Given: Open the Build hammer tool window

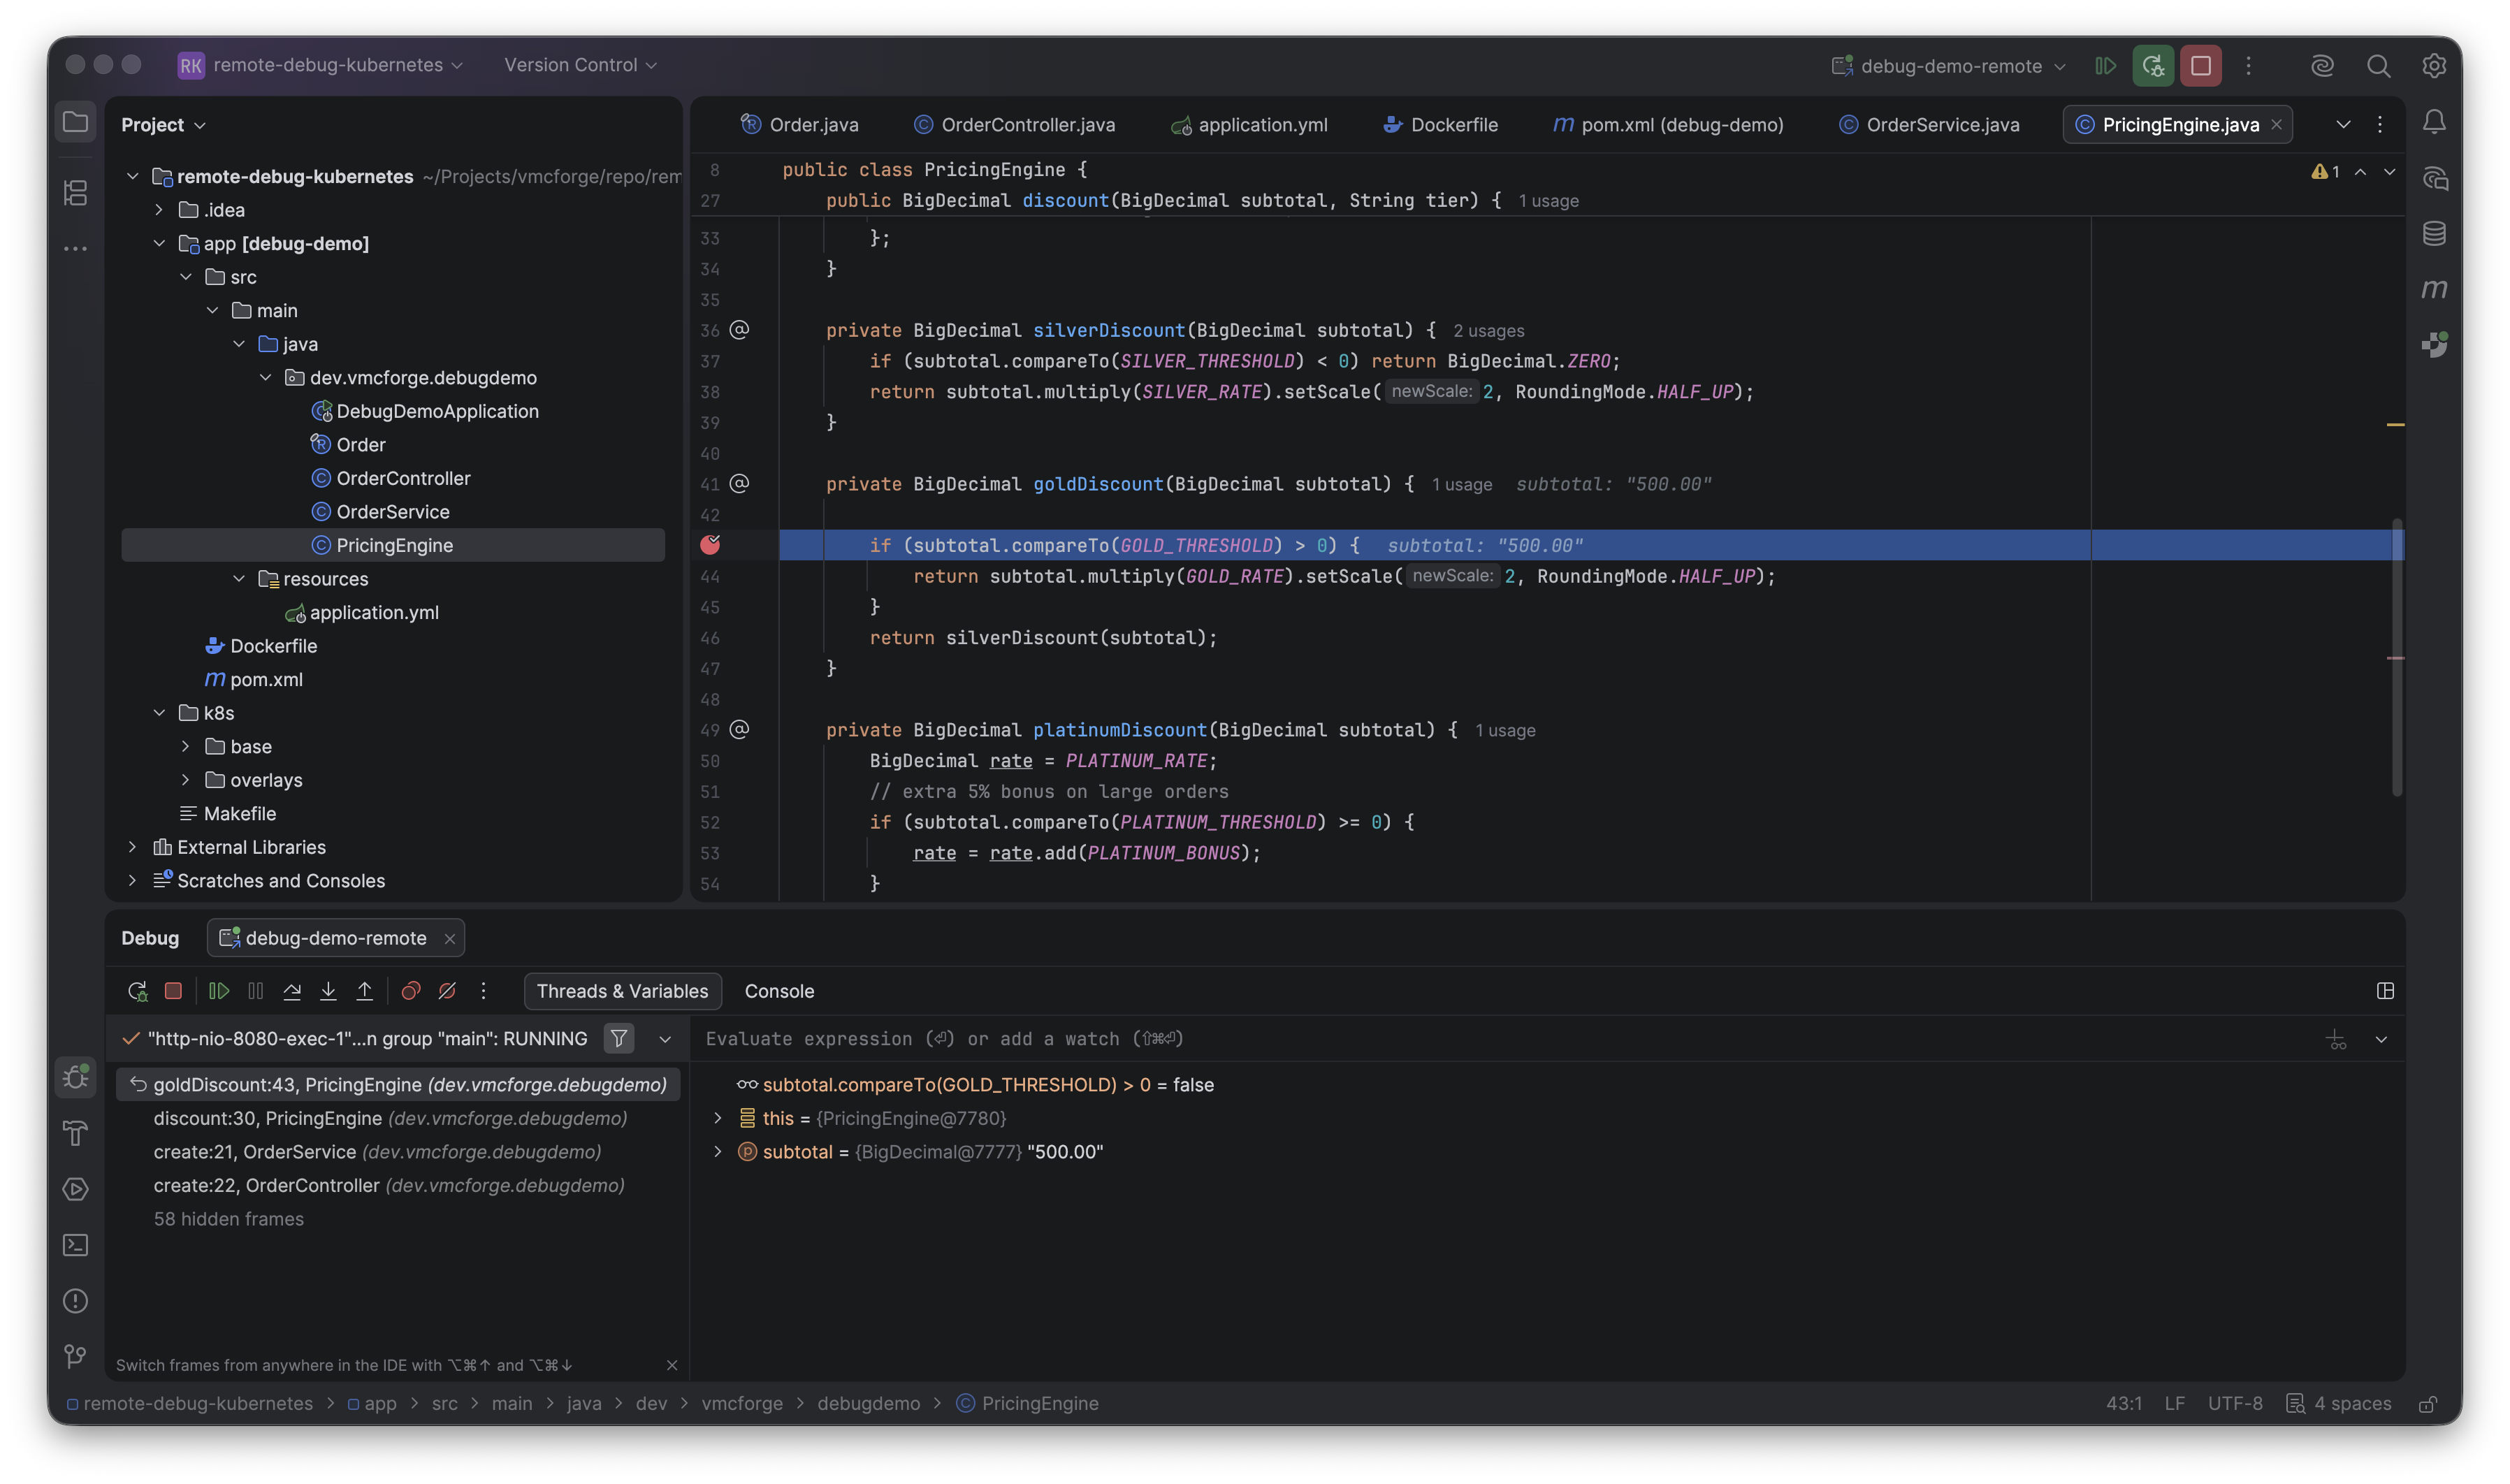Looking at the screenshot, I should click(75, 1133).
